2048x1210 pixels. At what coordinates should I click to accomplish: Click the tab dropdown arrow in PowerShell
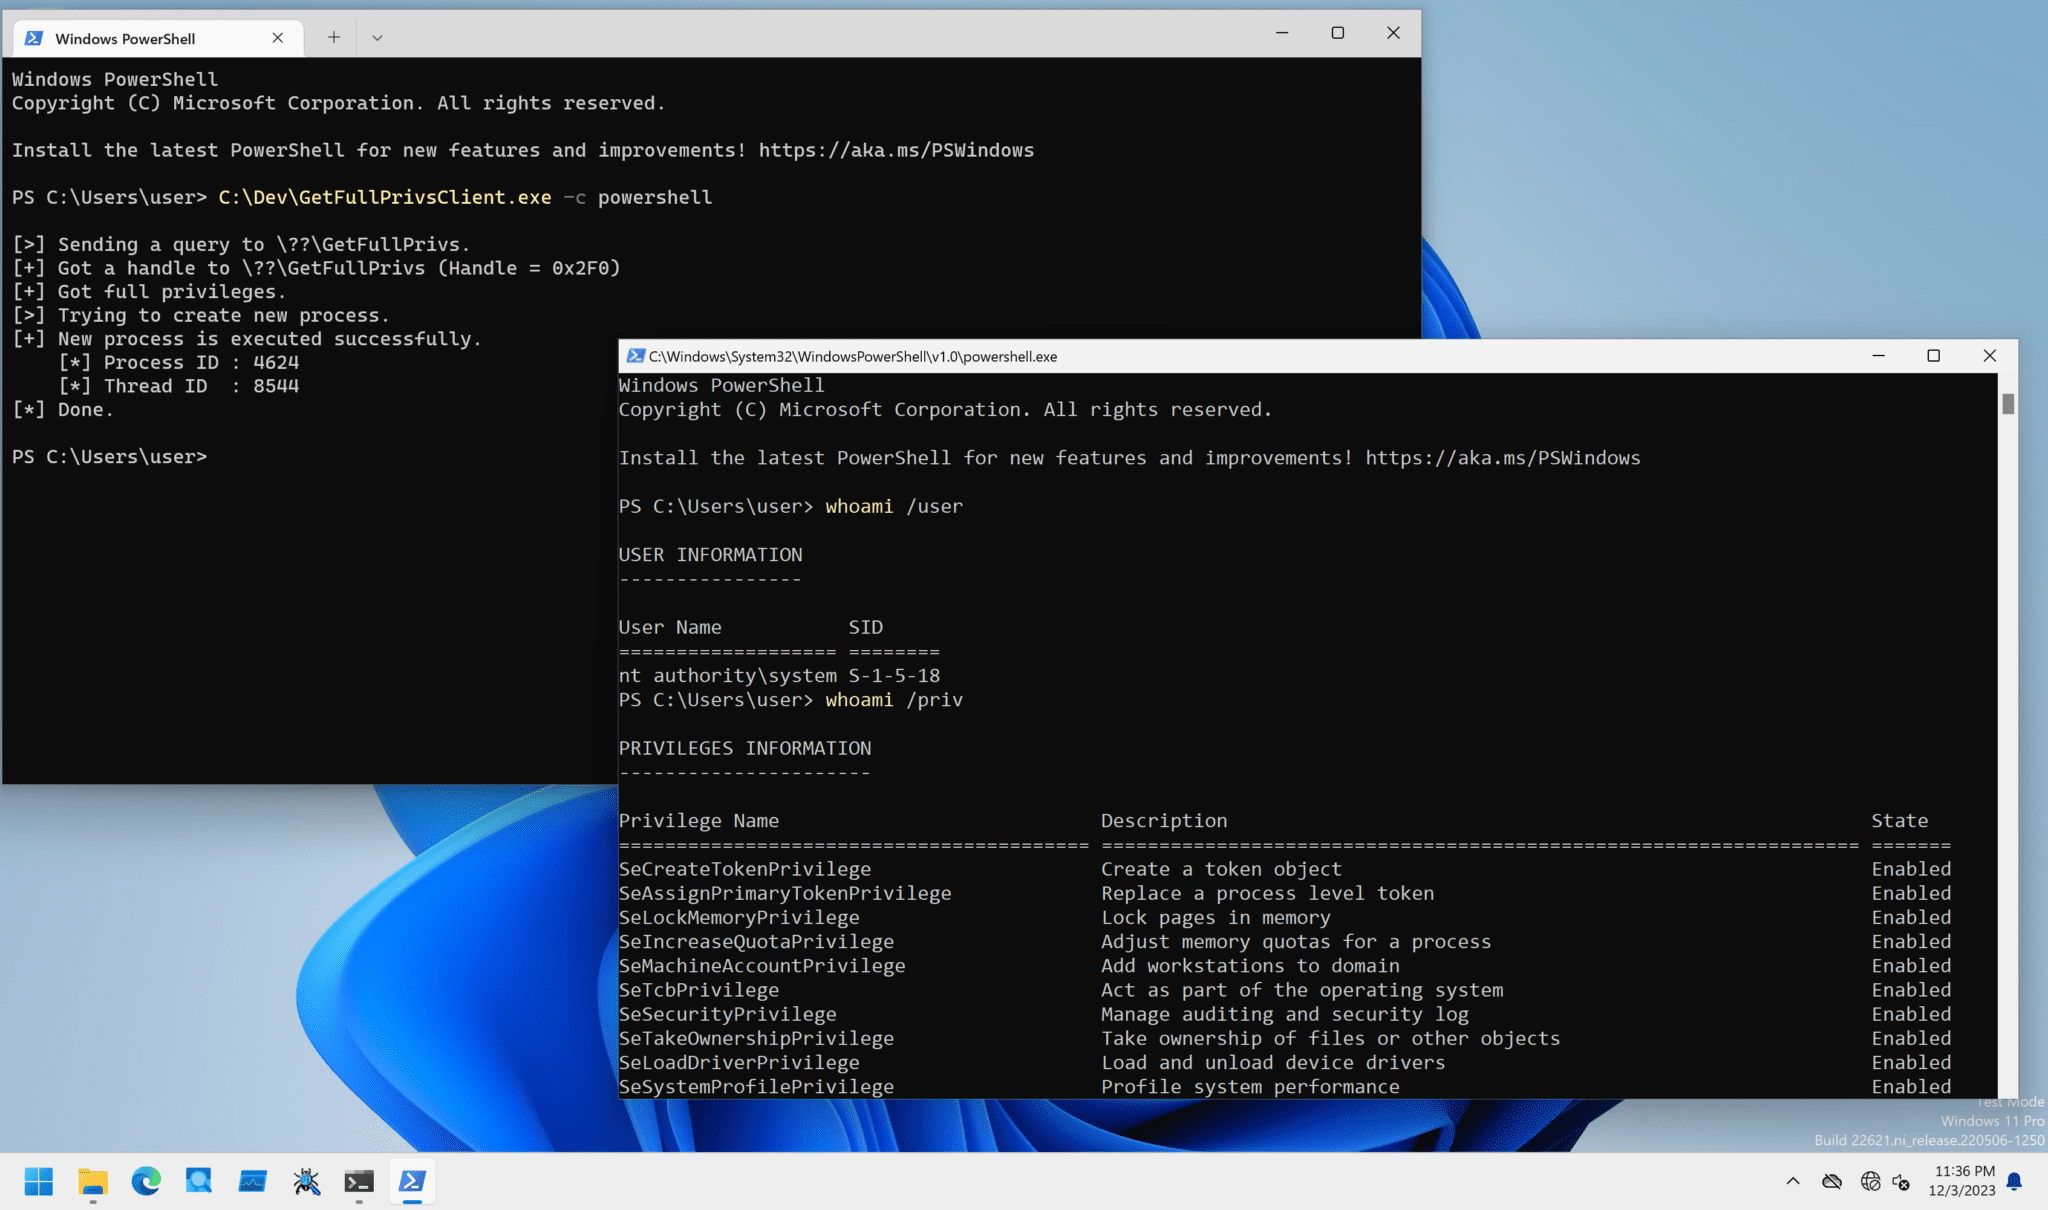point(377,37)
